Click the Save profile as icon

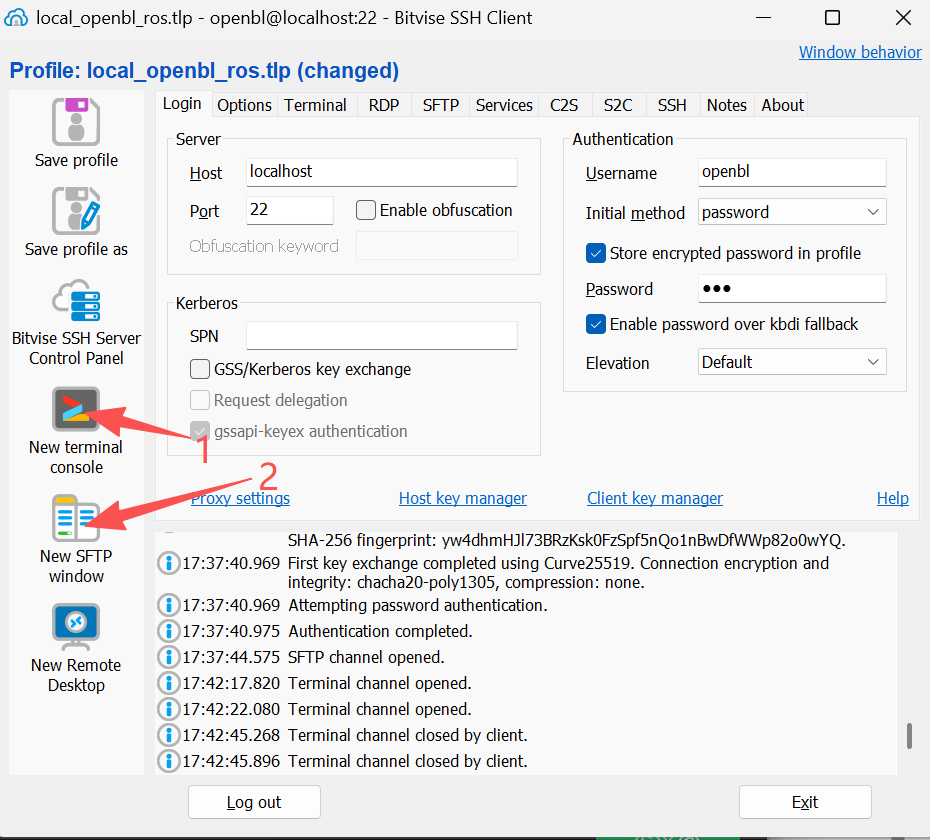point(76,211)
